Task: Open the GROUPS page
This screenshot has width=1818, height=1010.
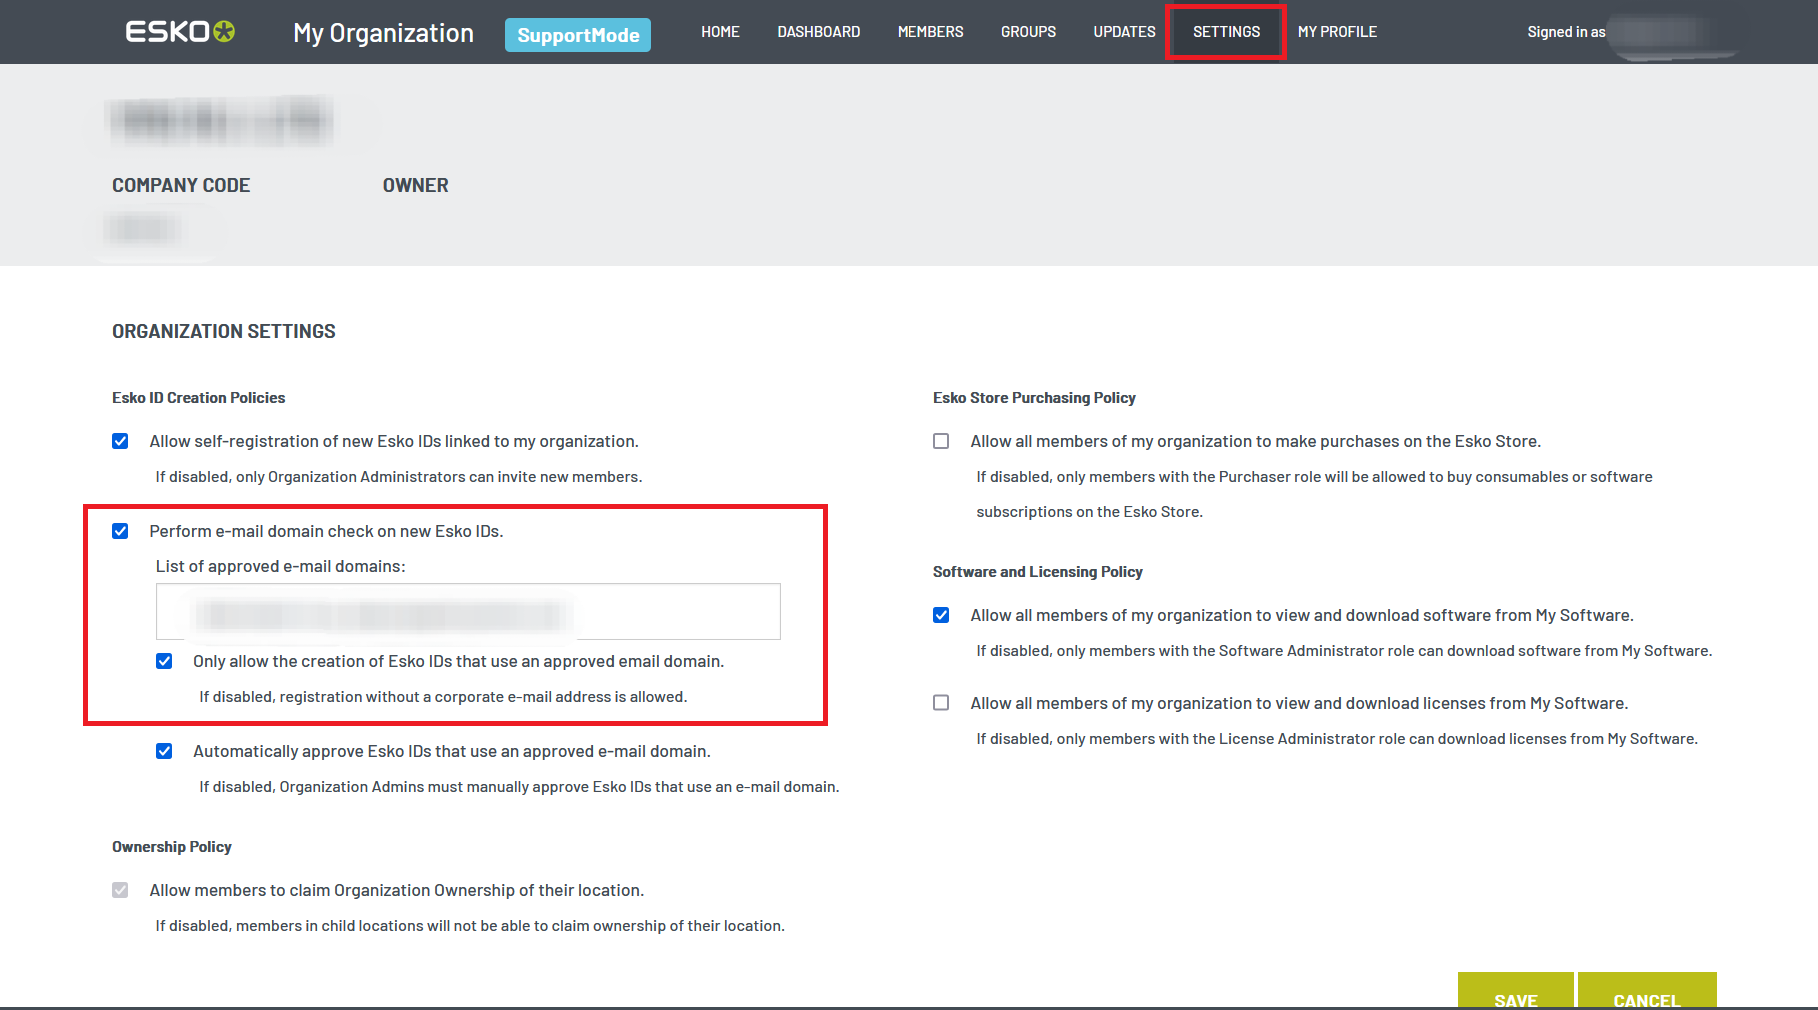Action: tap(1027, 31)
